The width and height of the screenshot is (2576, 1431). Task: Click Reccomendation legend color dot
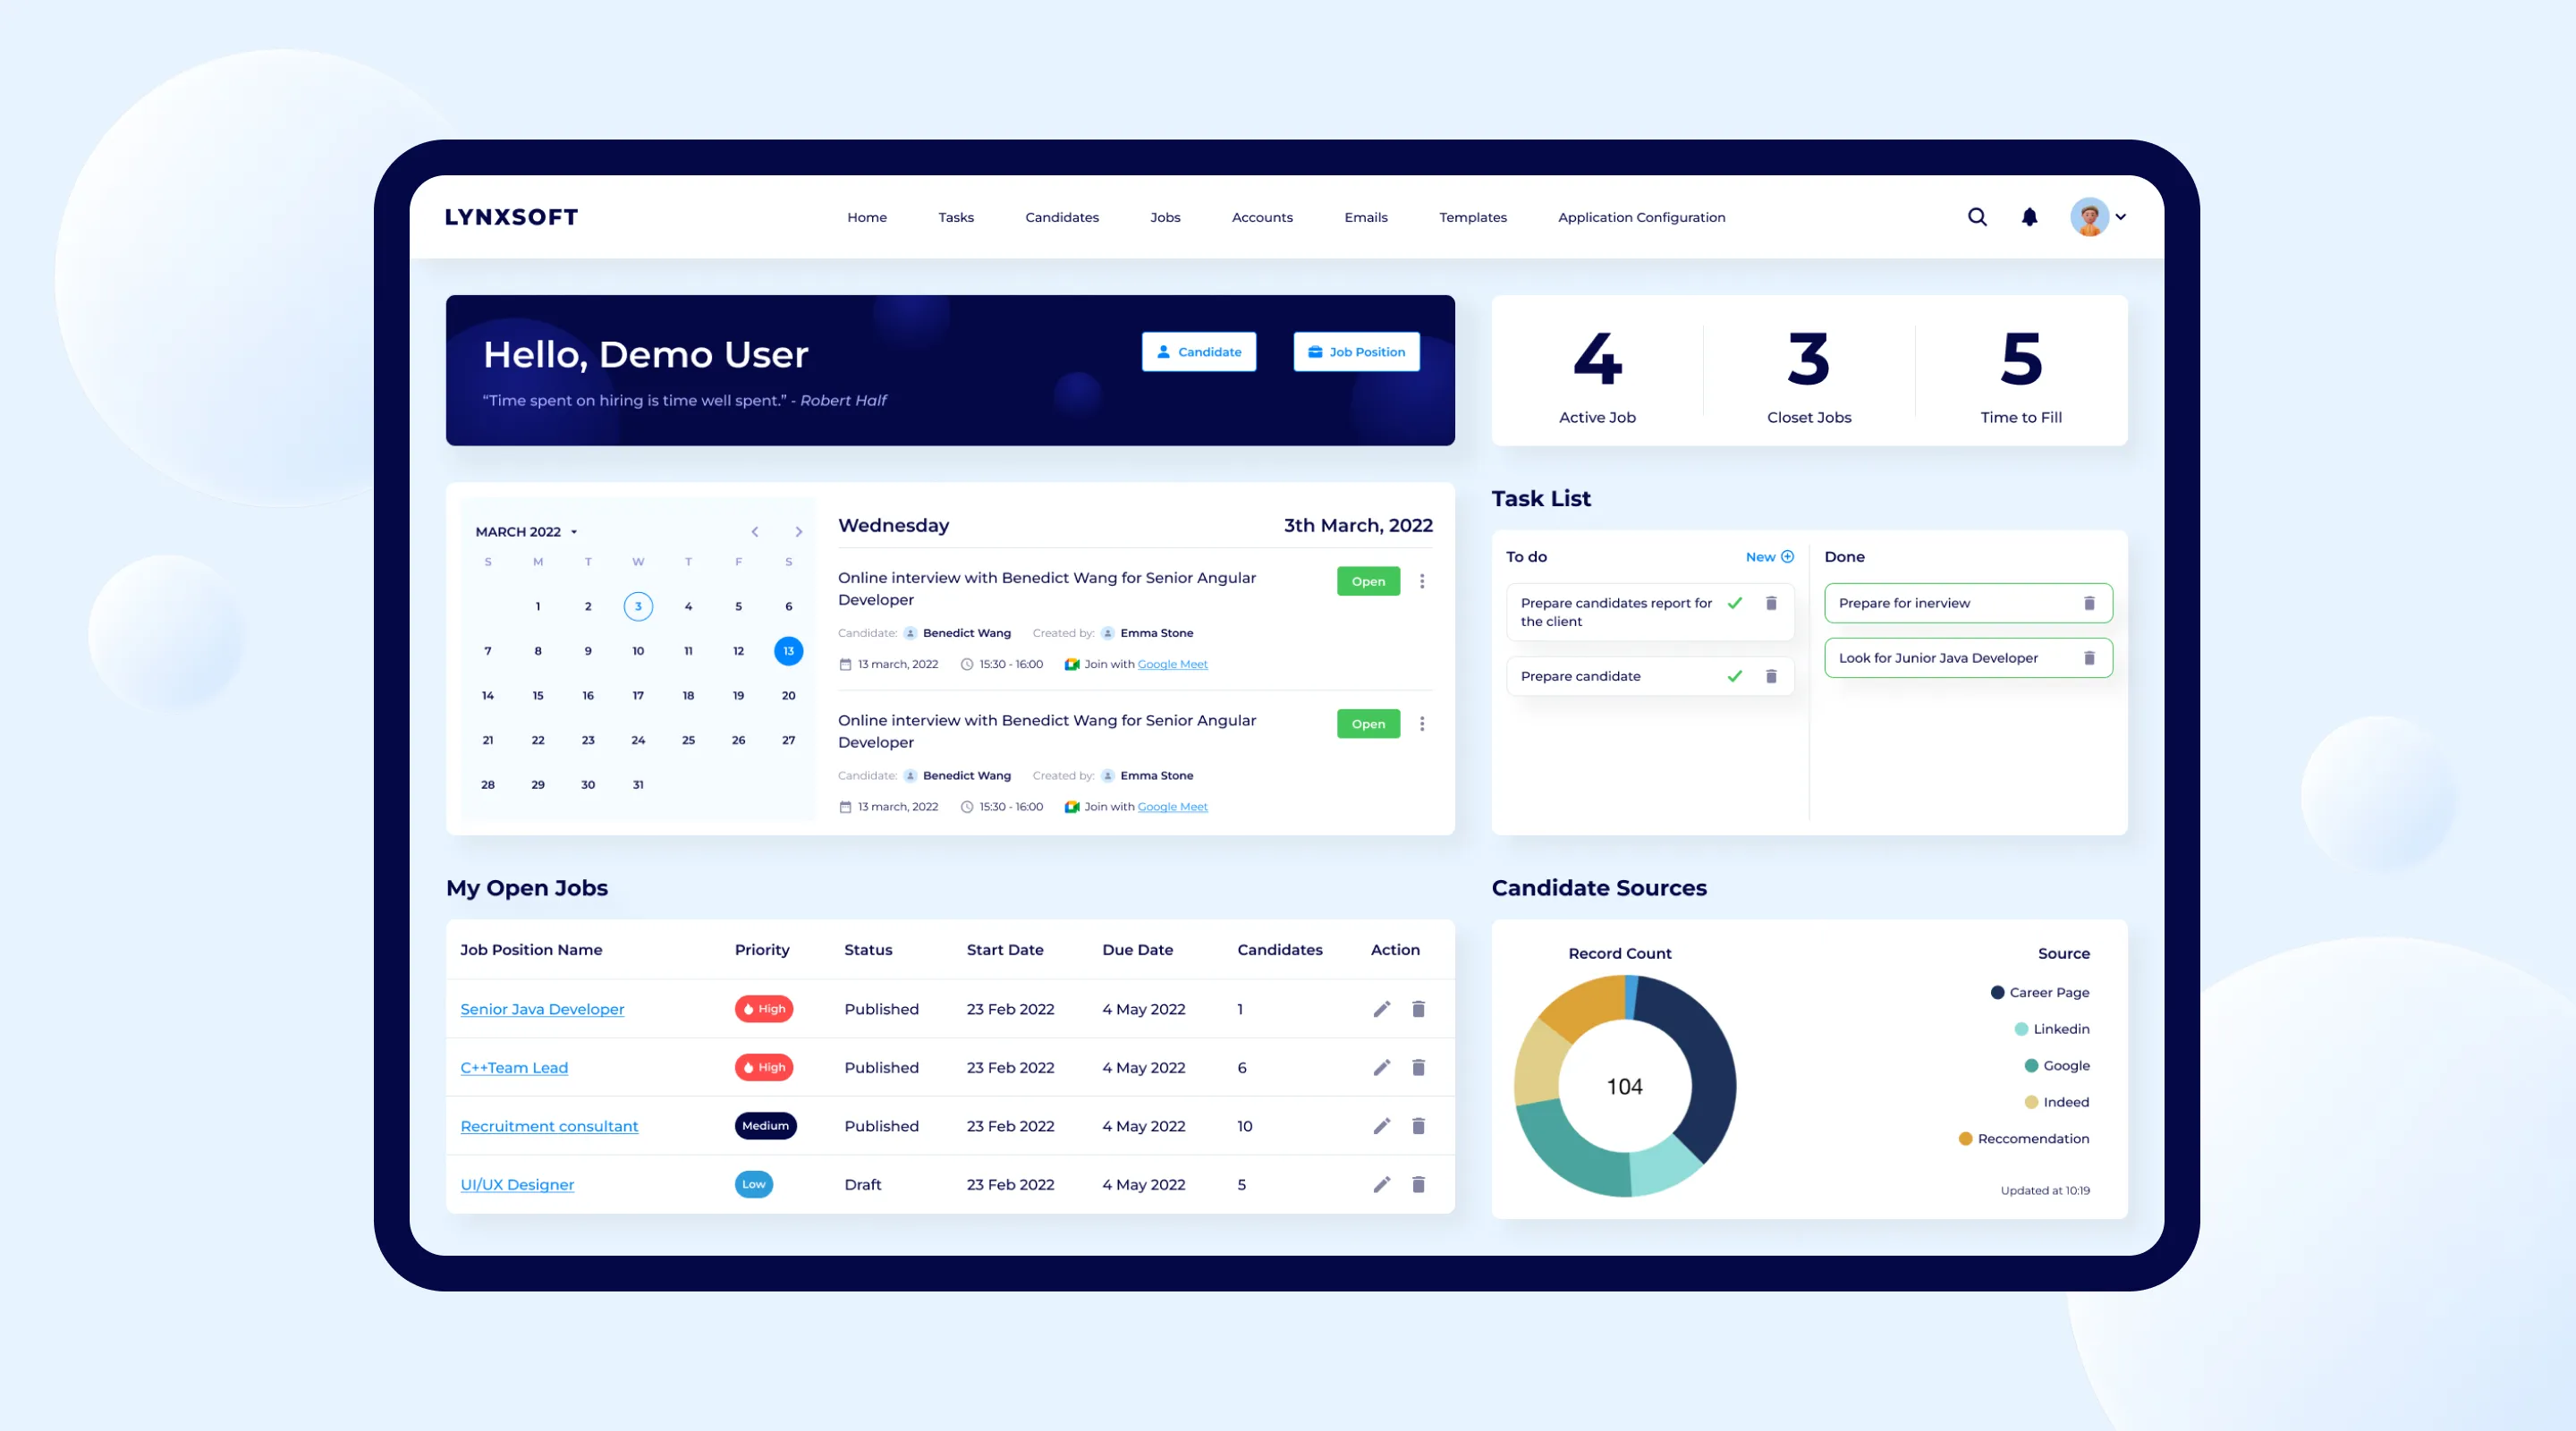click(x=1965, y=1139)
